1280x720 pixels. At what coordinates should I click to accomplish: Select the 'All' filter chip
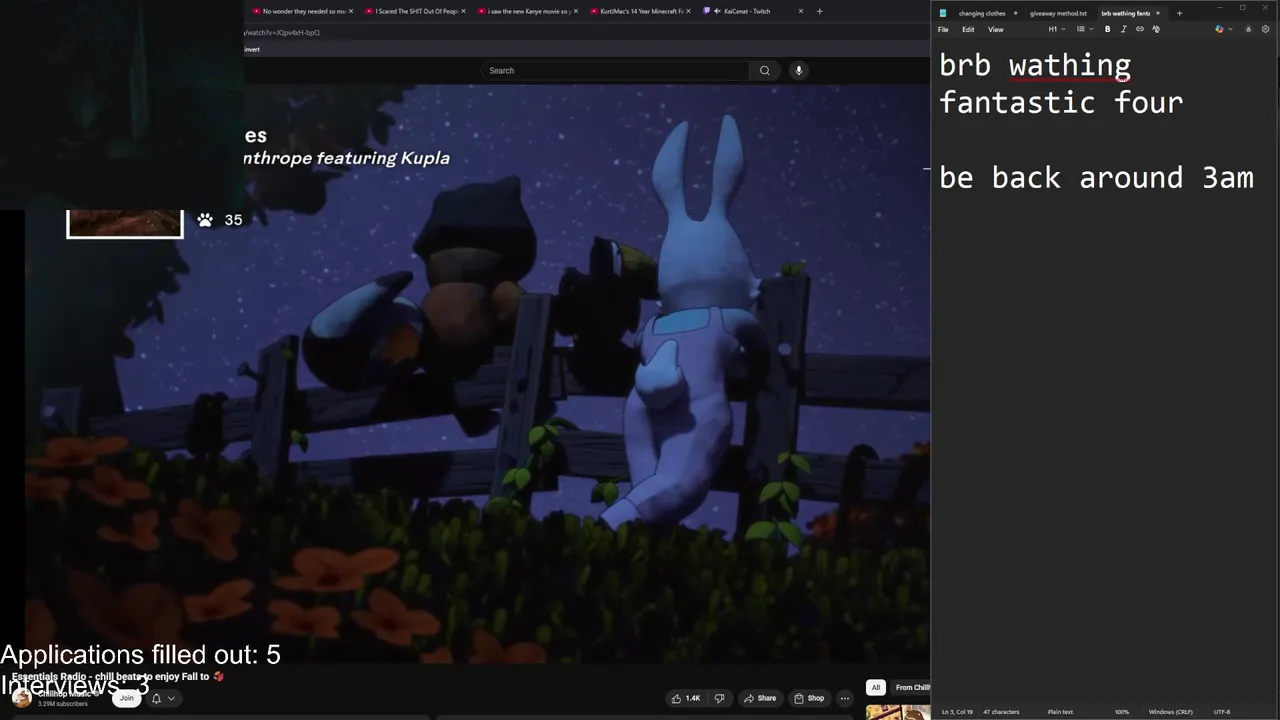876,687
